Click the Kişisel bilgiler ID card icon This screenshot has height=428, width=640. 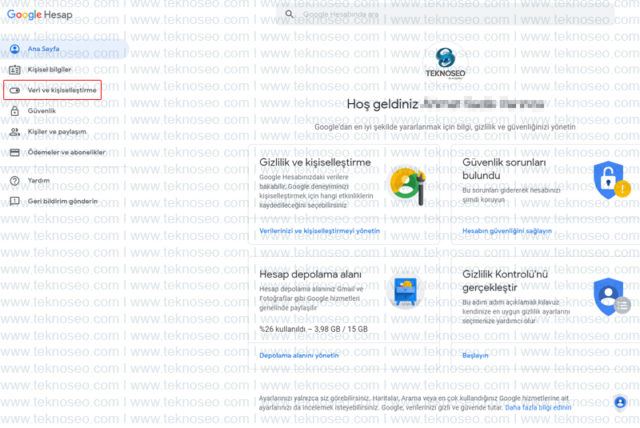(15, 70)
